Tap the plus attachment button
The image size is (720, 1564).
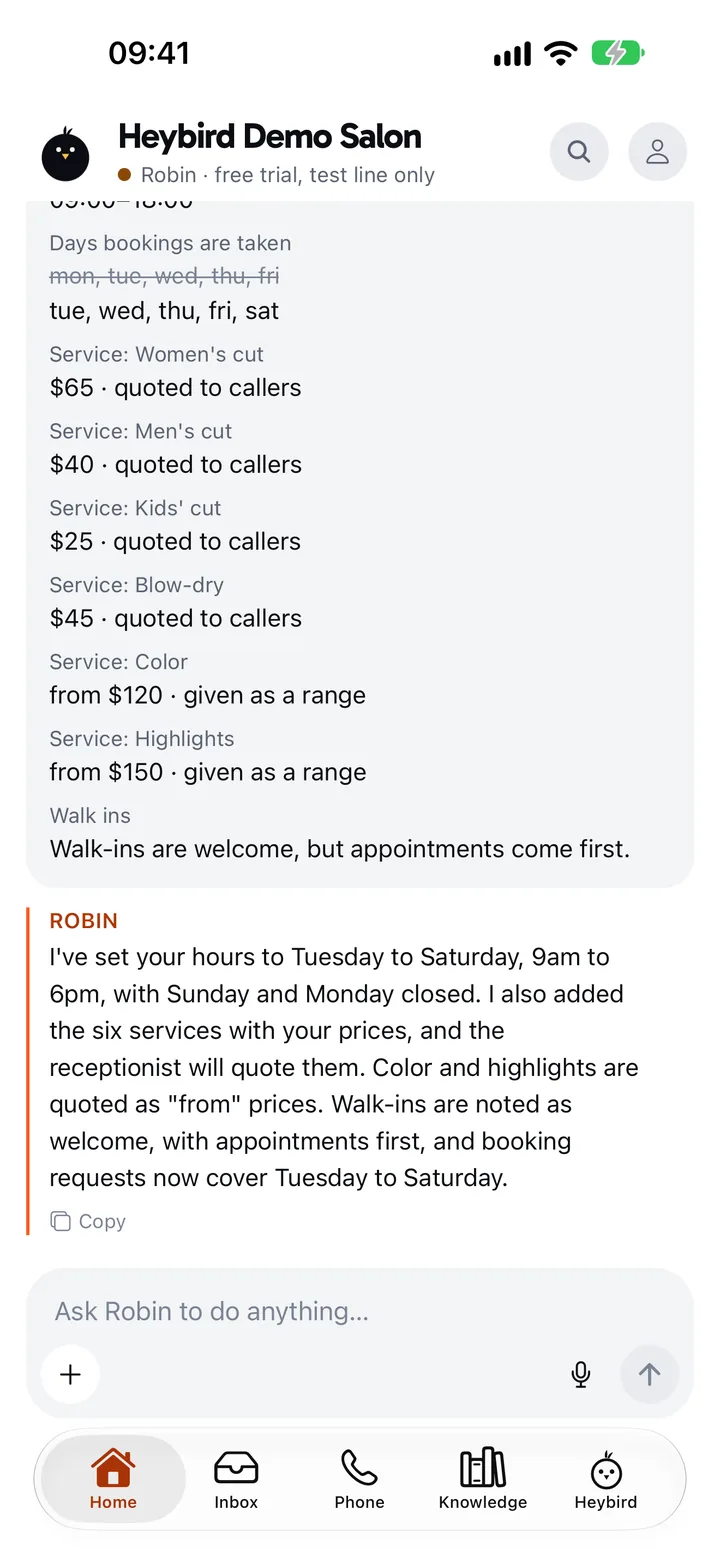pyautogui.click(x=70, y=1374)
